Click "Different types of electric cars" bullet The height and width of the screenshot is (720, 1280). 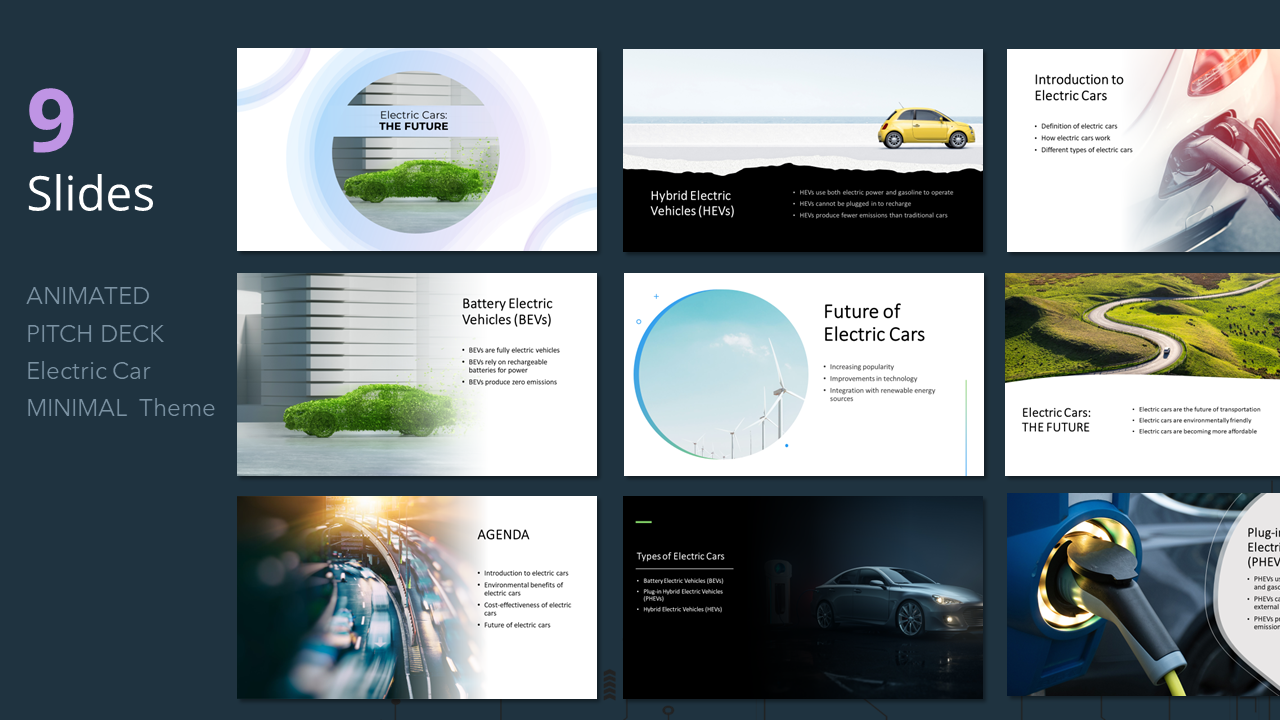pyautogui.click(x=1087, y=150)
